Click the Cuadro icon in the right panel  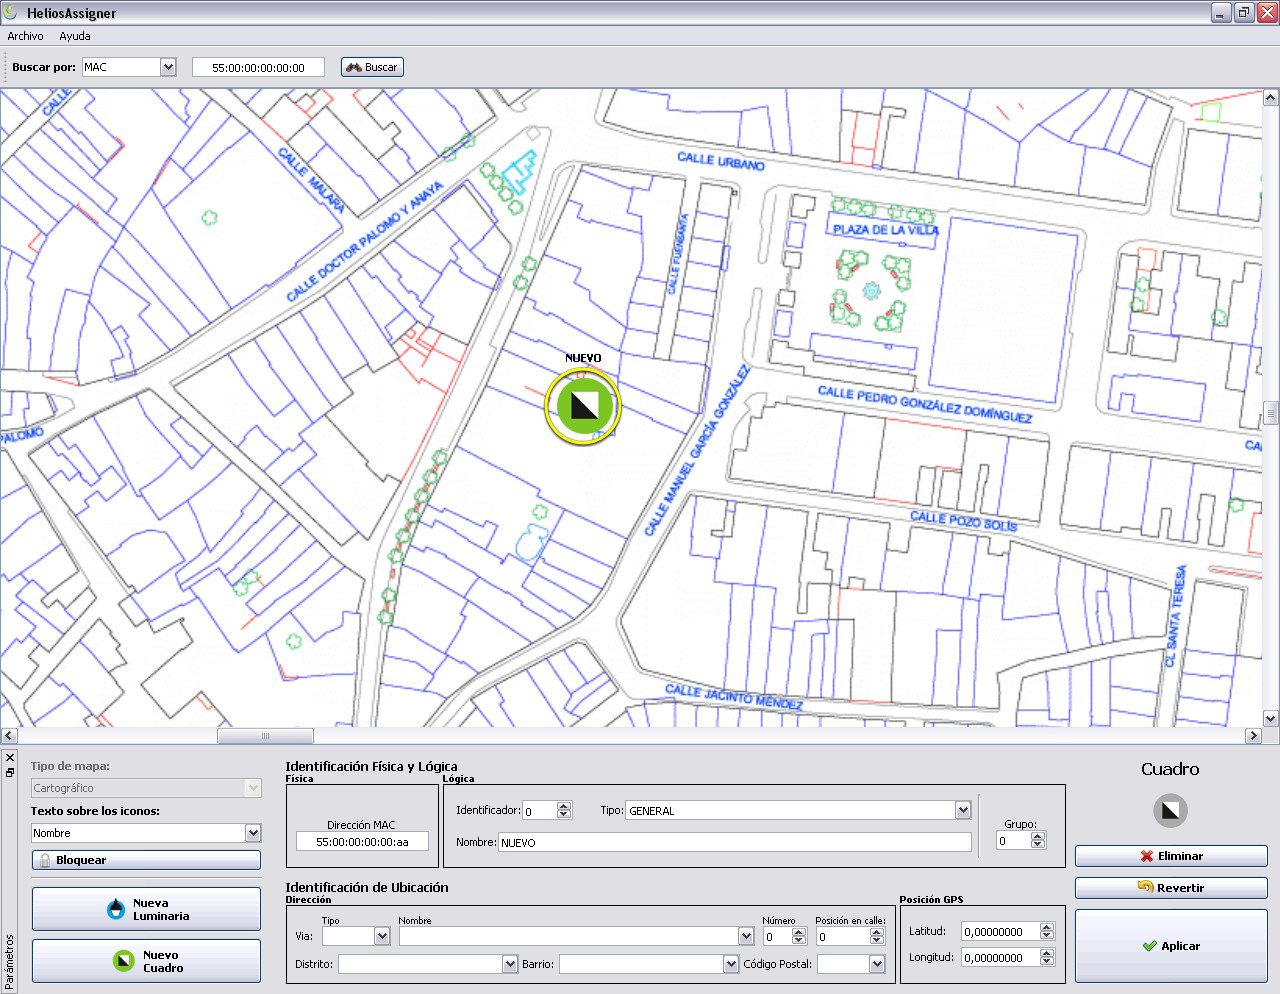(x=1170, y=810)
